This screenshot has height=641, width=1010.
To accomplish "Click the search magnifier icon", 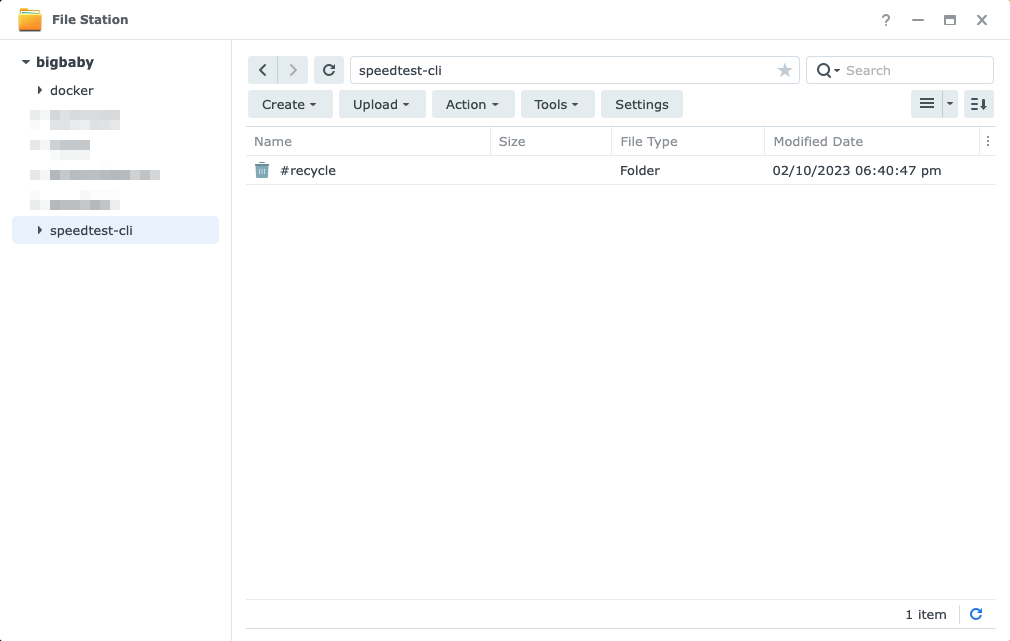I will click(x=824, y=71).
